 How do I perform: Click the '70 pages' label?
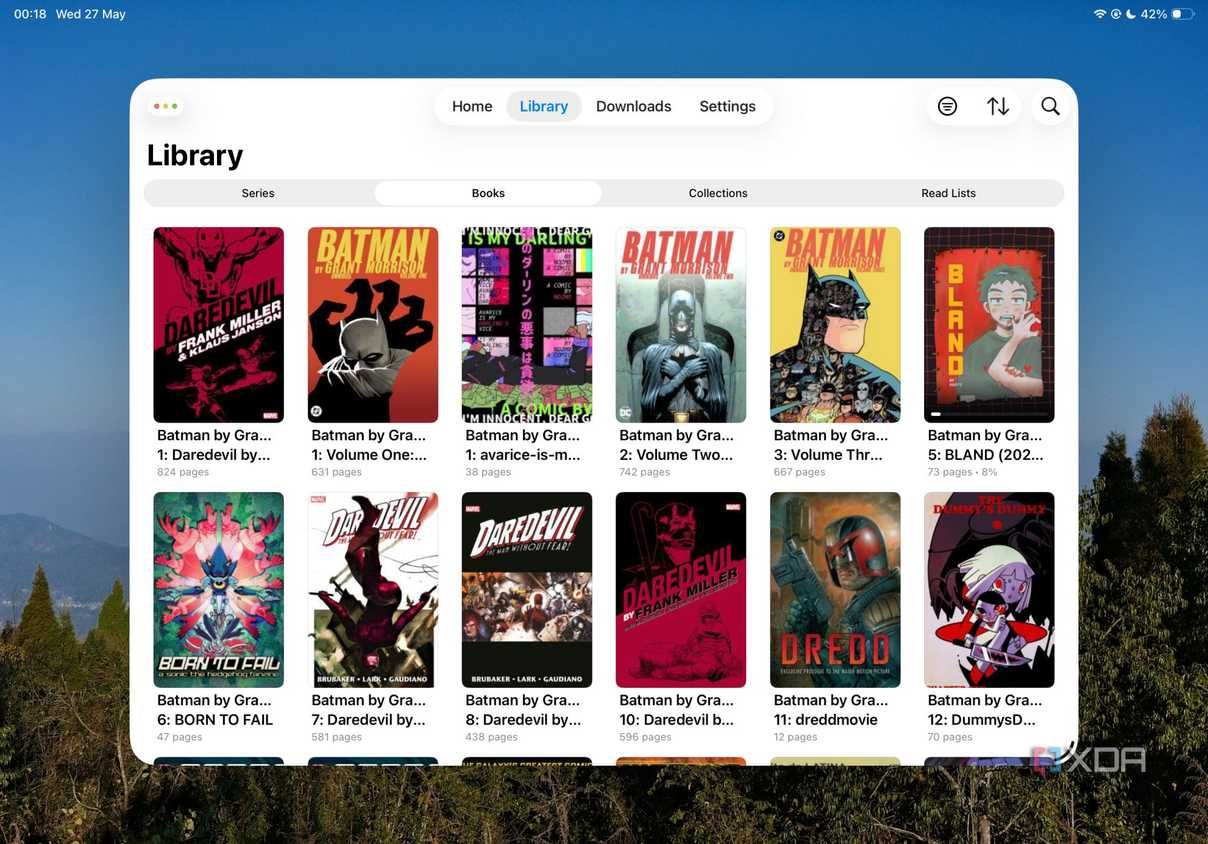click(950, 737)
